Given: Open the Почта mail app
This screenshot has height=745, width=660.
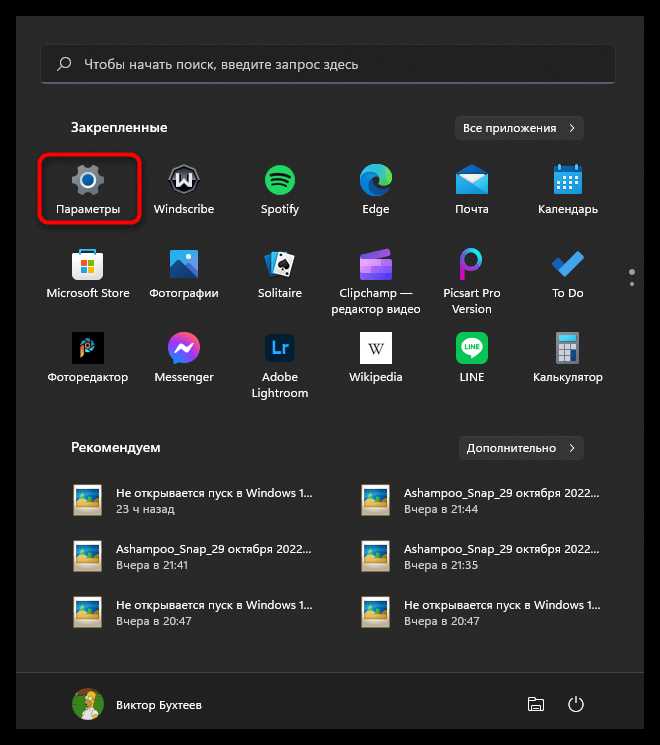Looking at the screenshot, I should tap(472, 189).
